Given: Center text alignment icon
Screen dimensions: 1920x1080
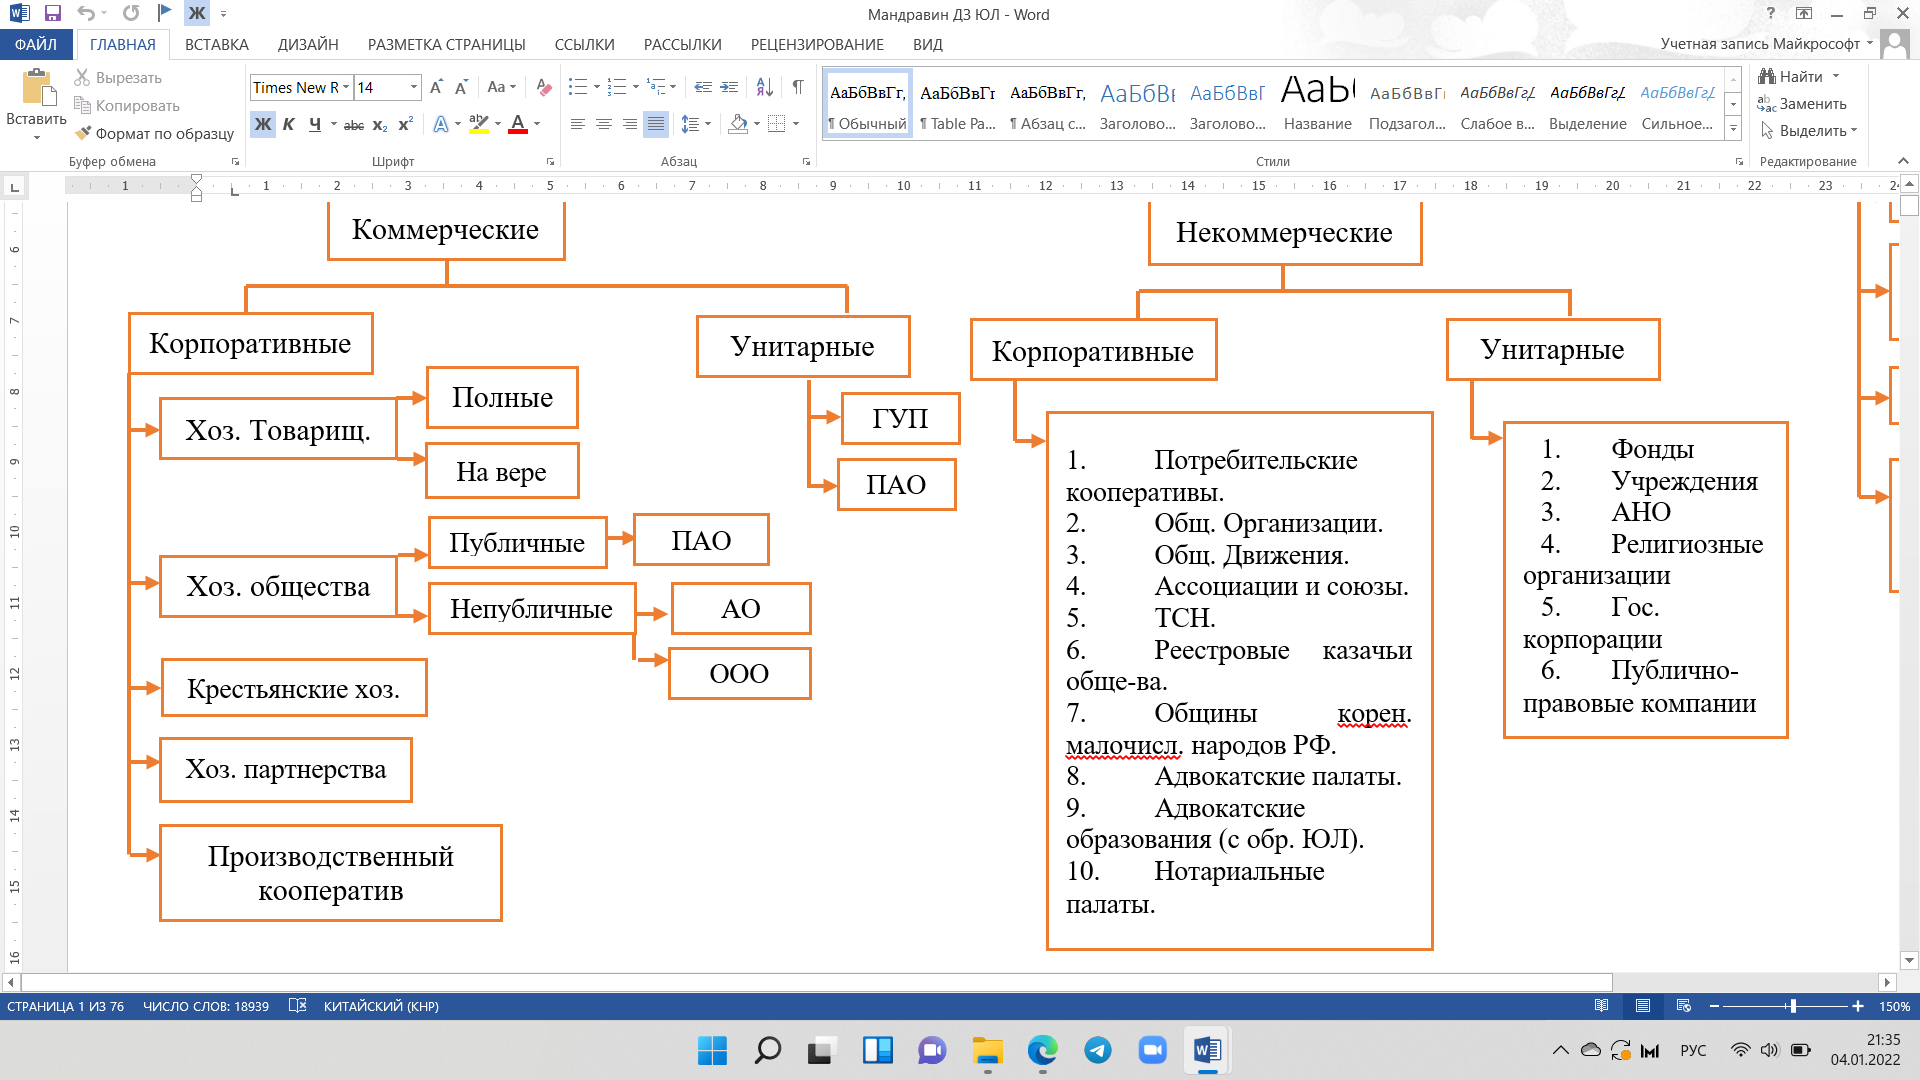Looking at the screenshot, I should pyautogui.click(x=604, y=125).
